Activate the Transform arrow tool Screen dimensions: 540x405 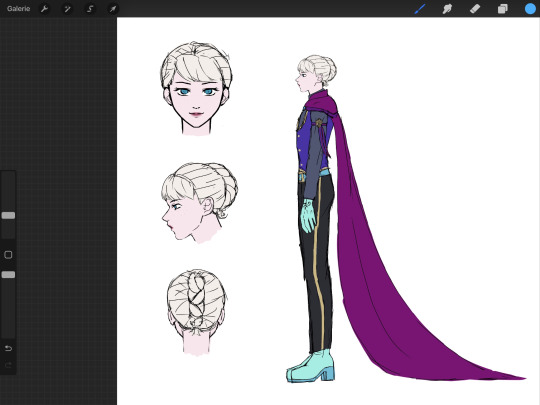click(113, 9)
